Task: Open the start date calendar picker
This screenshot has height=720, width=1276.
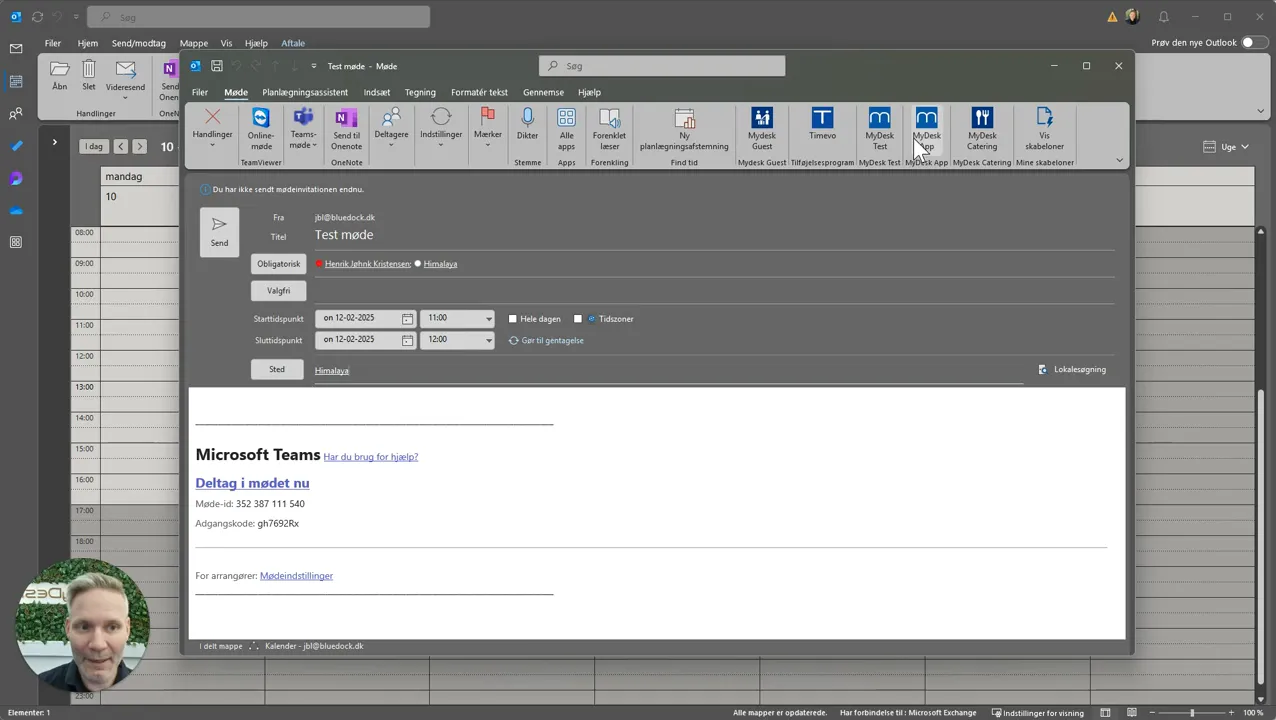Action: [x=407, y=318]
